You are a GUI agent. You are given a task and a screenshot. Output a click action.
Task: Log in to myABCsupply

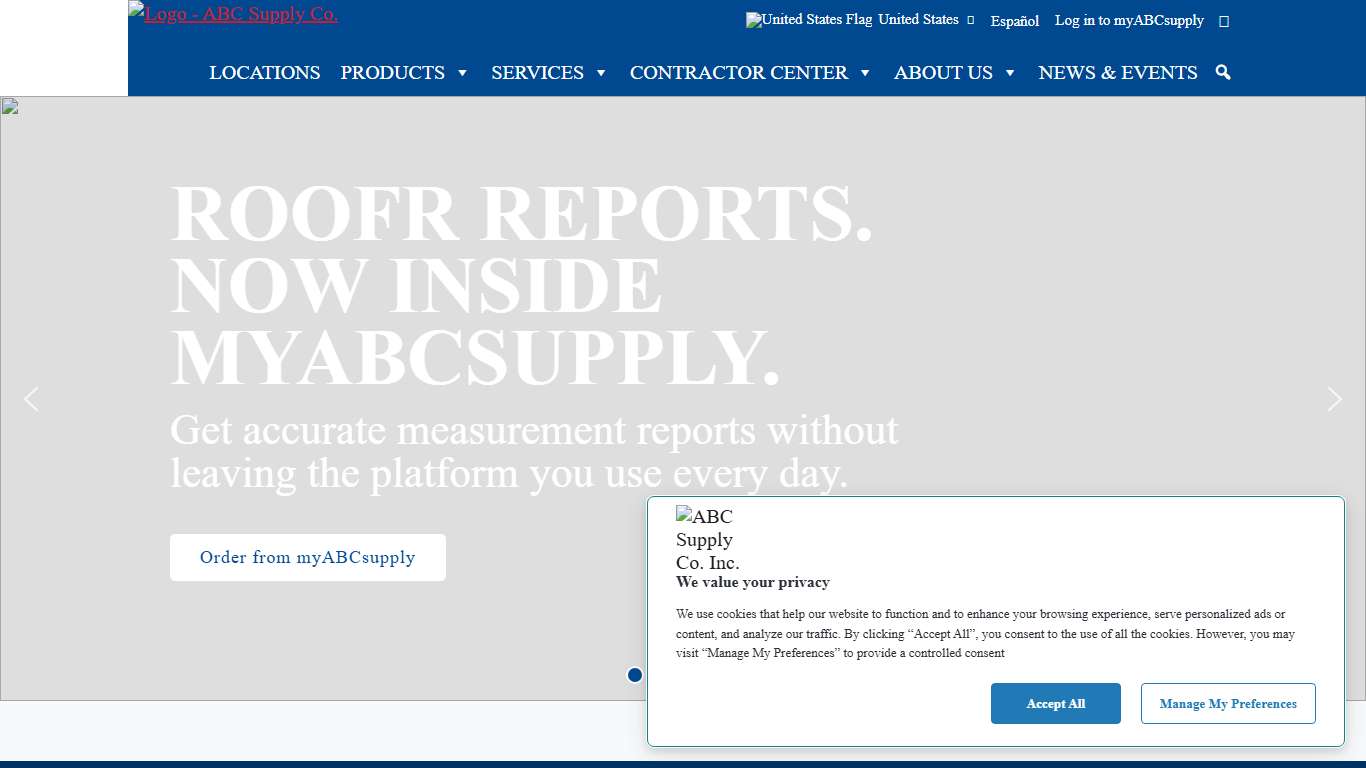pyautogui.click(x=1129, y=20)
